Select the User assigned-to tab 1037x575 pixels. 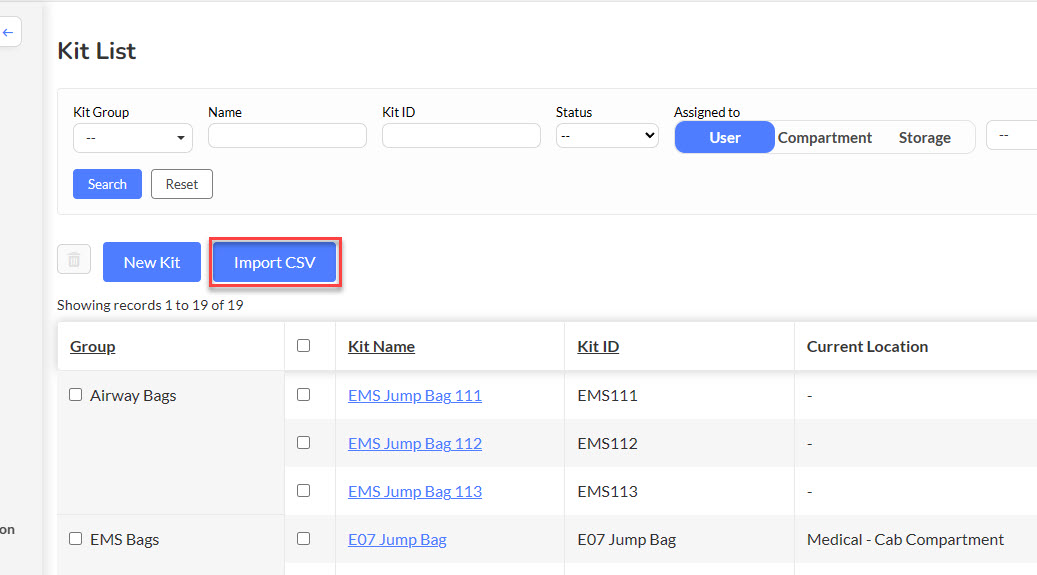tap(724, 138)
